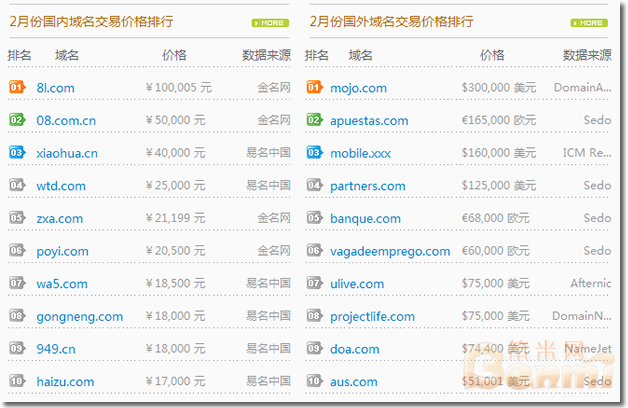Click the ¥100,005 元 price
Viewport: 628px width, 408px height.
pos(179,87)
